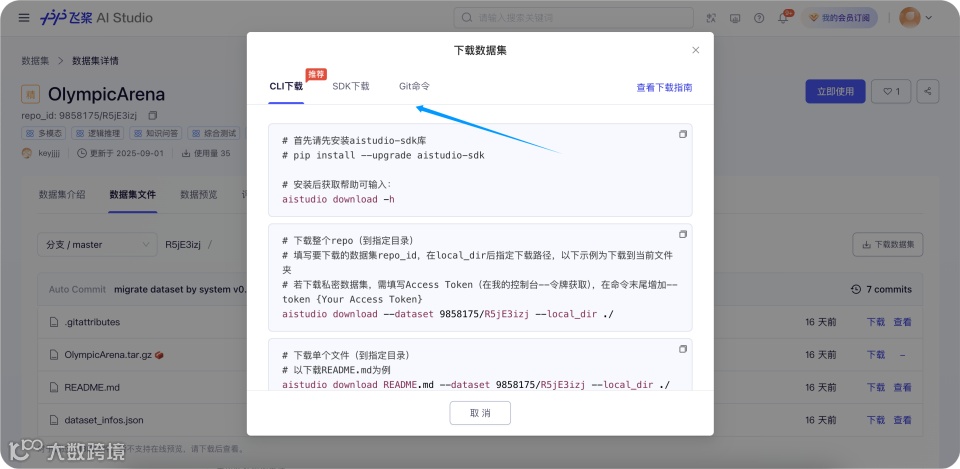
Task: Click the OlympicArena dataset title
Action: (107, 94)
